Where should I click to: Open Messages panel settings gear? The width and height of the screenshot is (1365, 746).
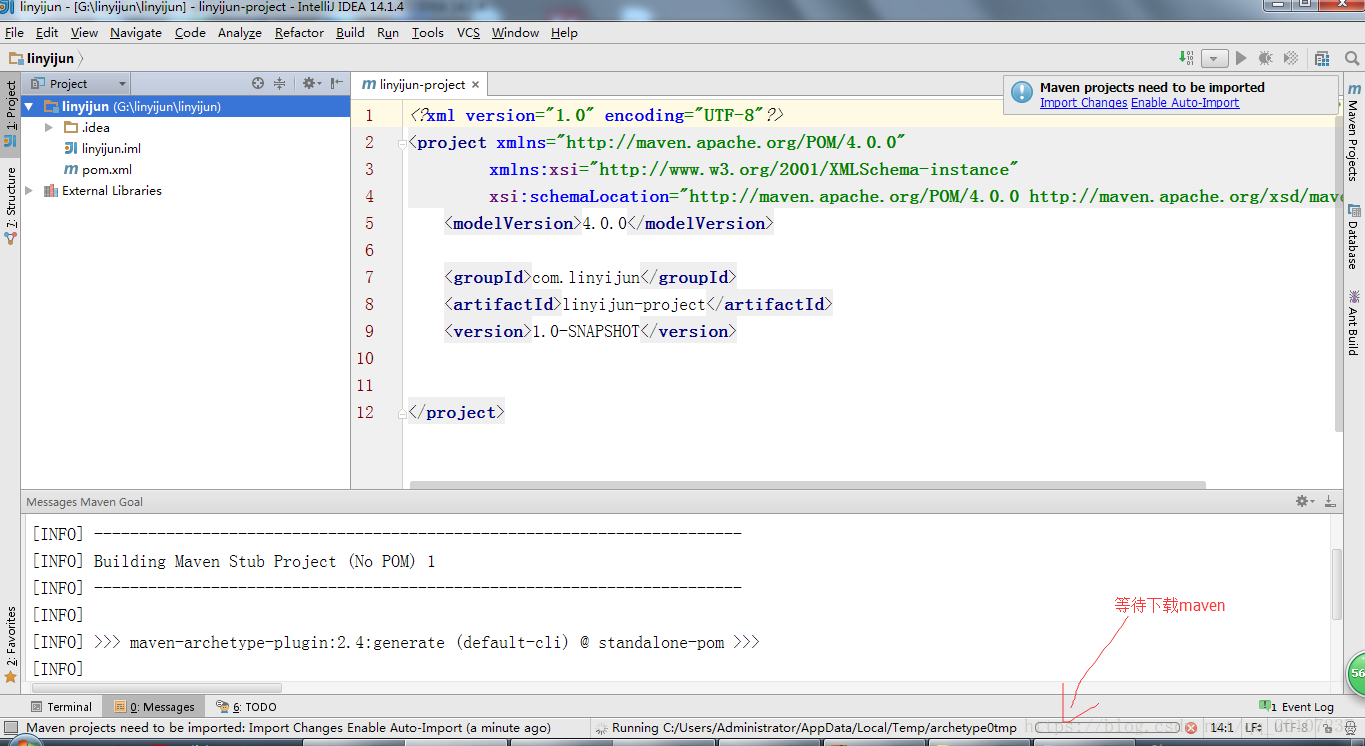pos(1304,501)
